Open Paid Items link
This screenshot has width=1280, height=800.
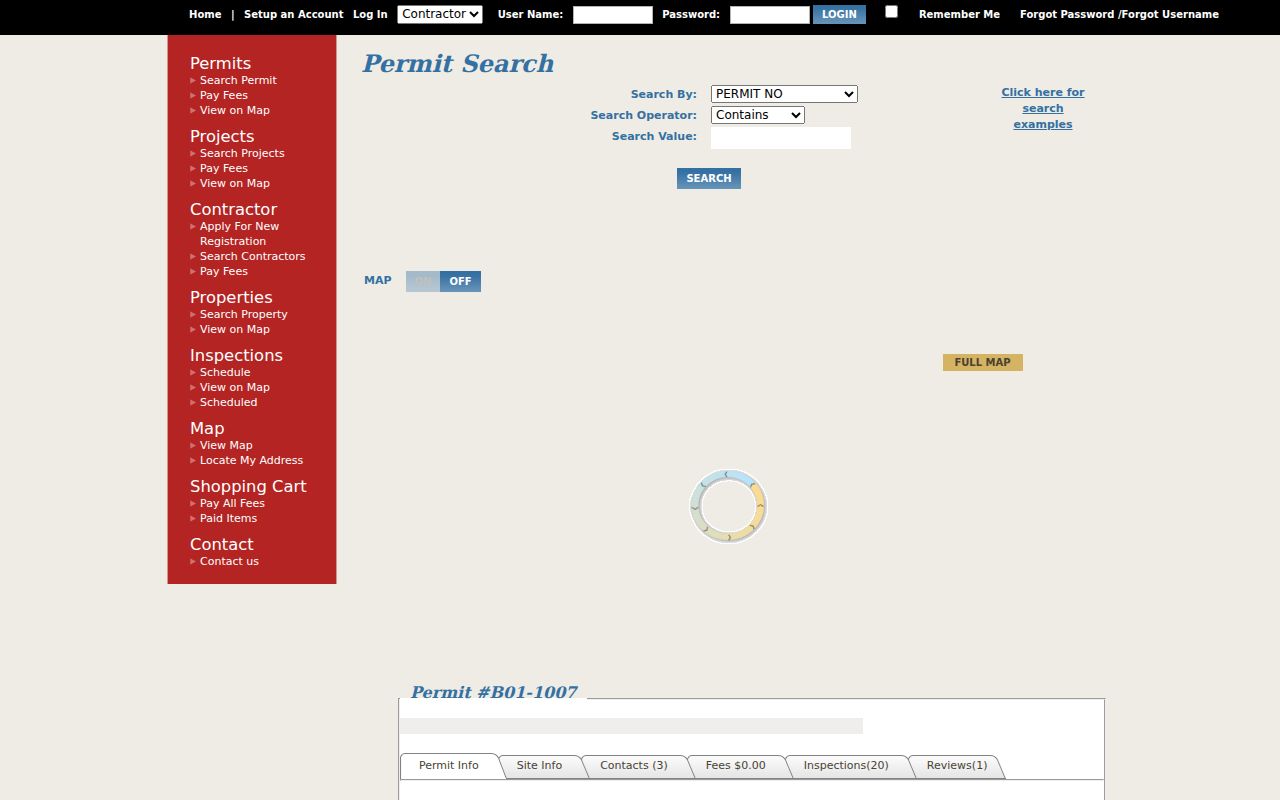pyautogui.click(x=228, y=518)
